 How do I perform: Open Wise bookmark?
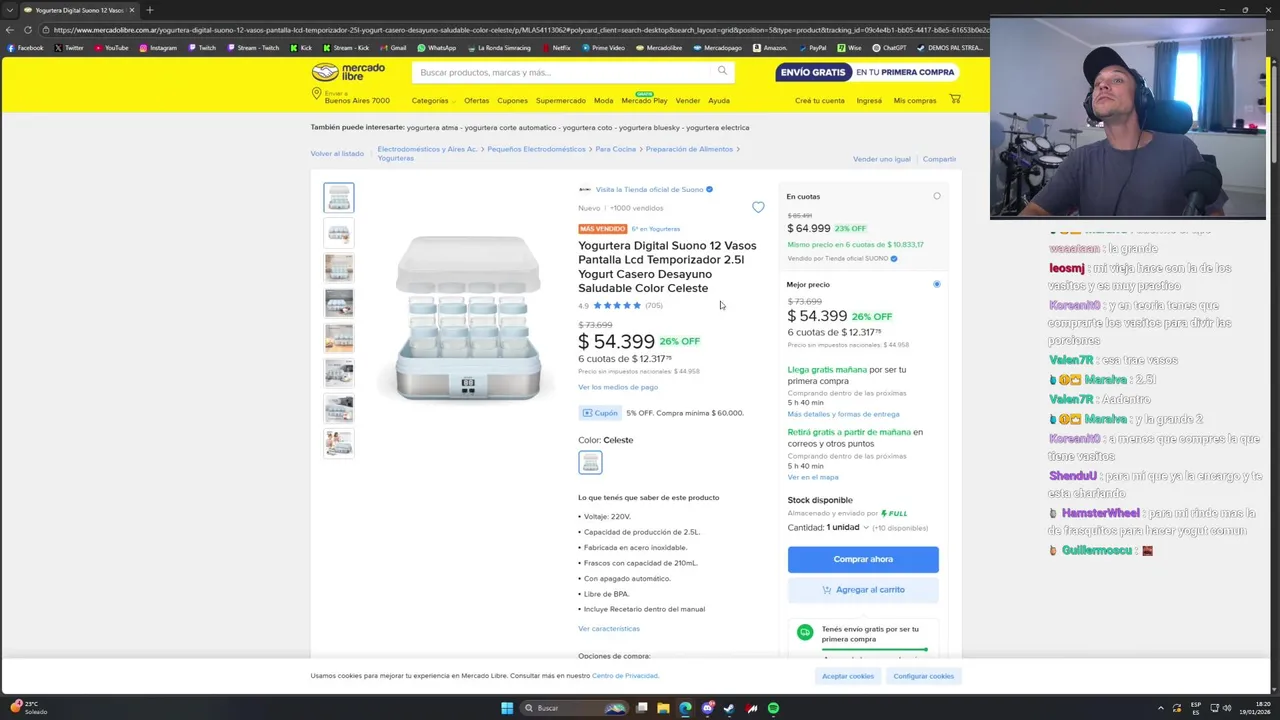849,47
